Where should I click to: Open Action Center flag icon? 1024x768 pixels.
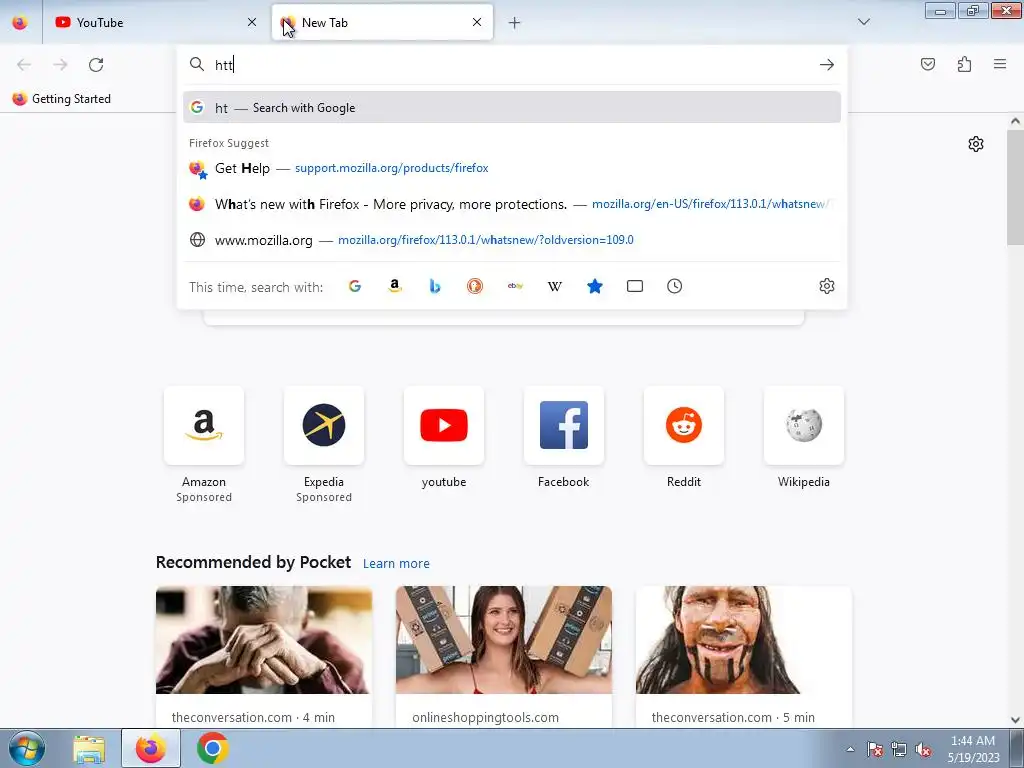[x=874, y=749]
